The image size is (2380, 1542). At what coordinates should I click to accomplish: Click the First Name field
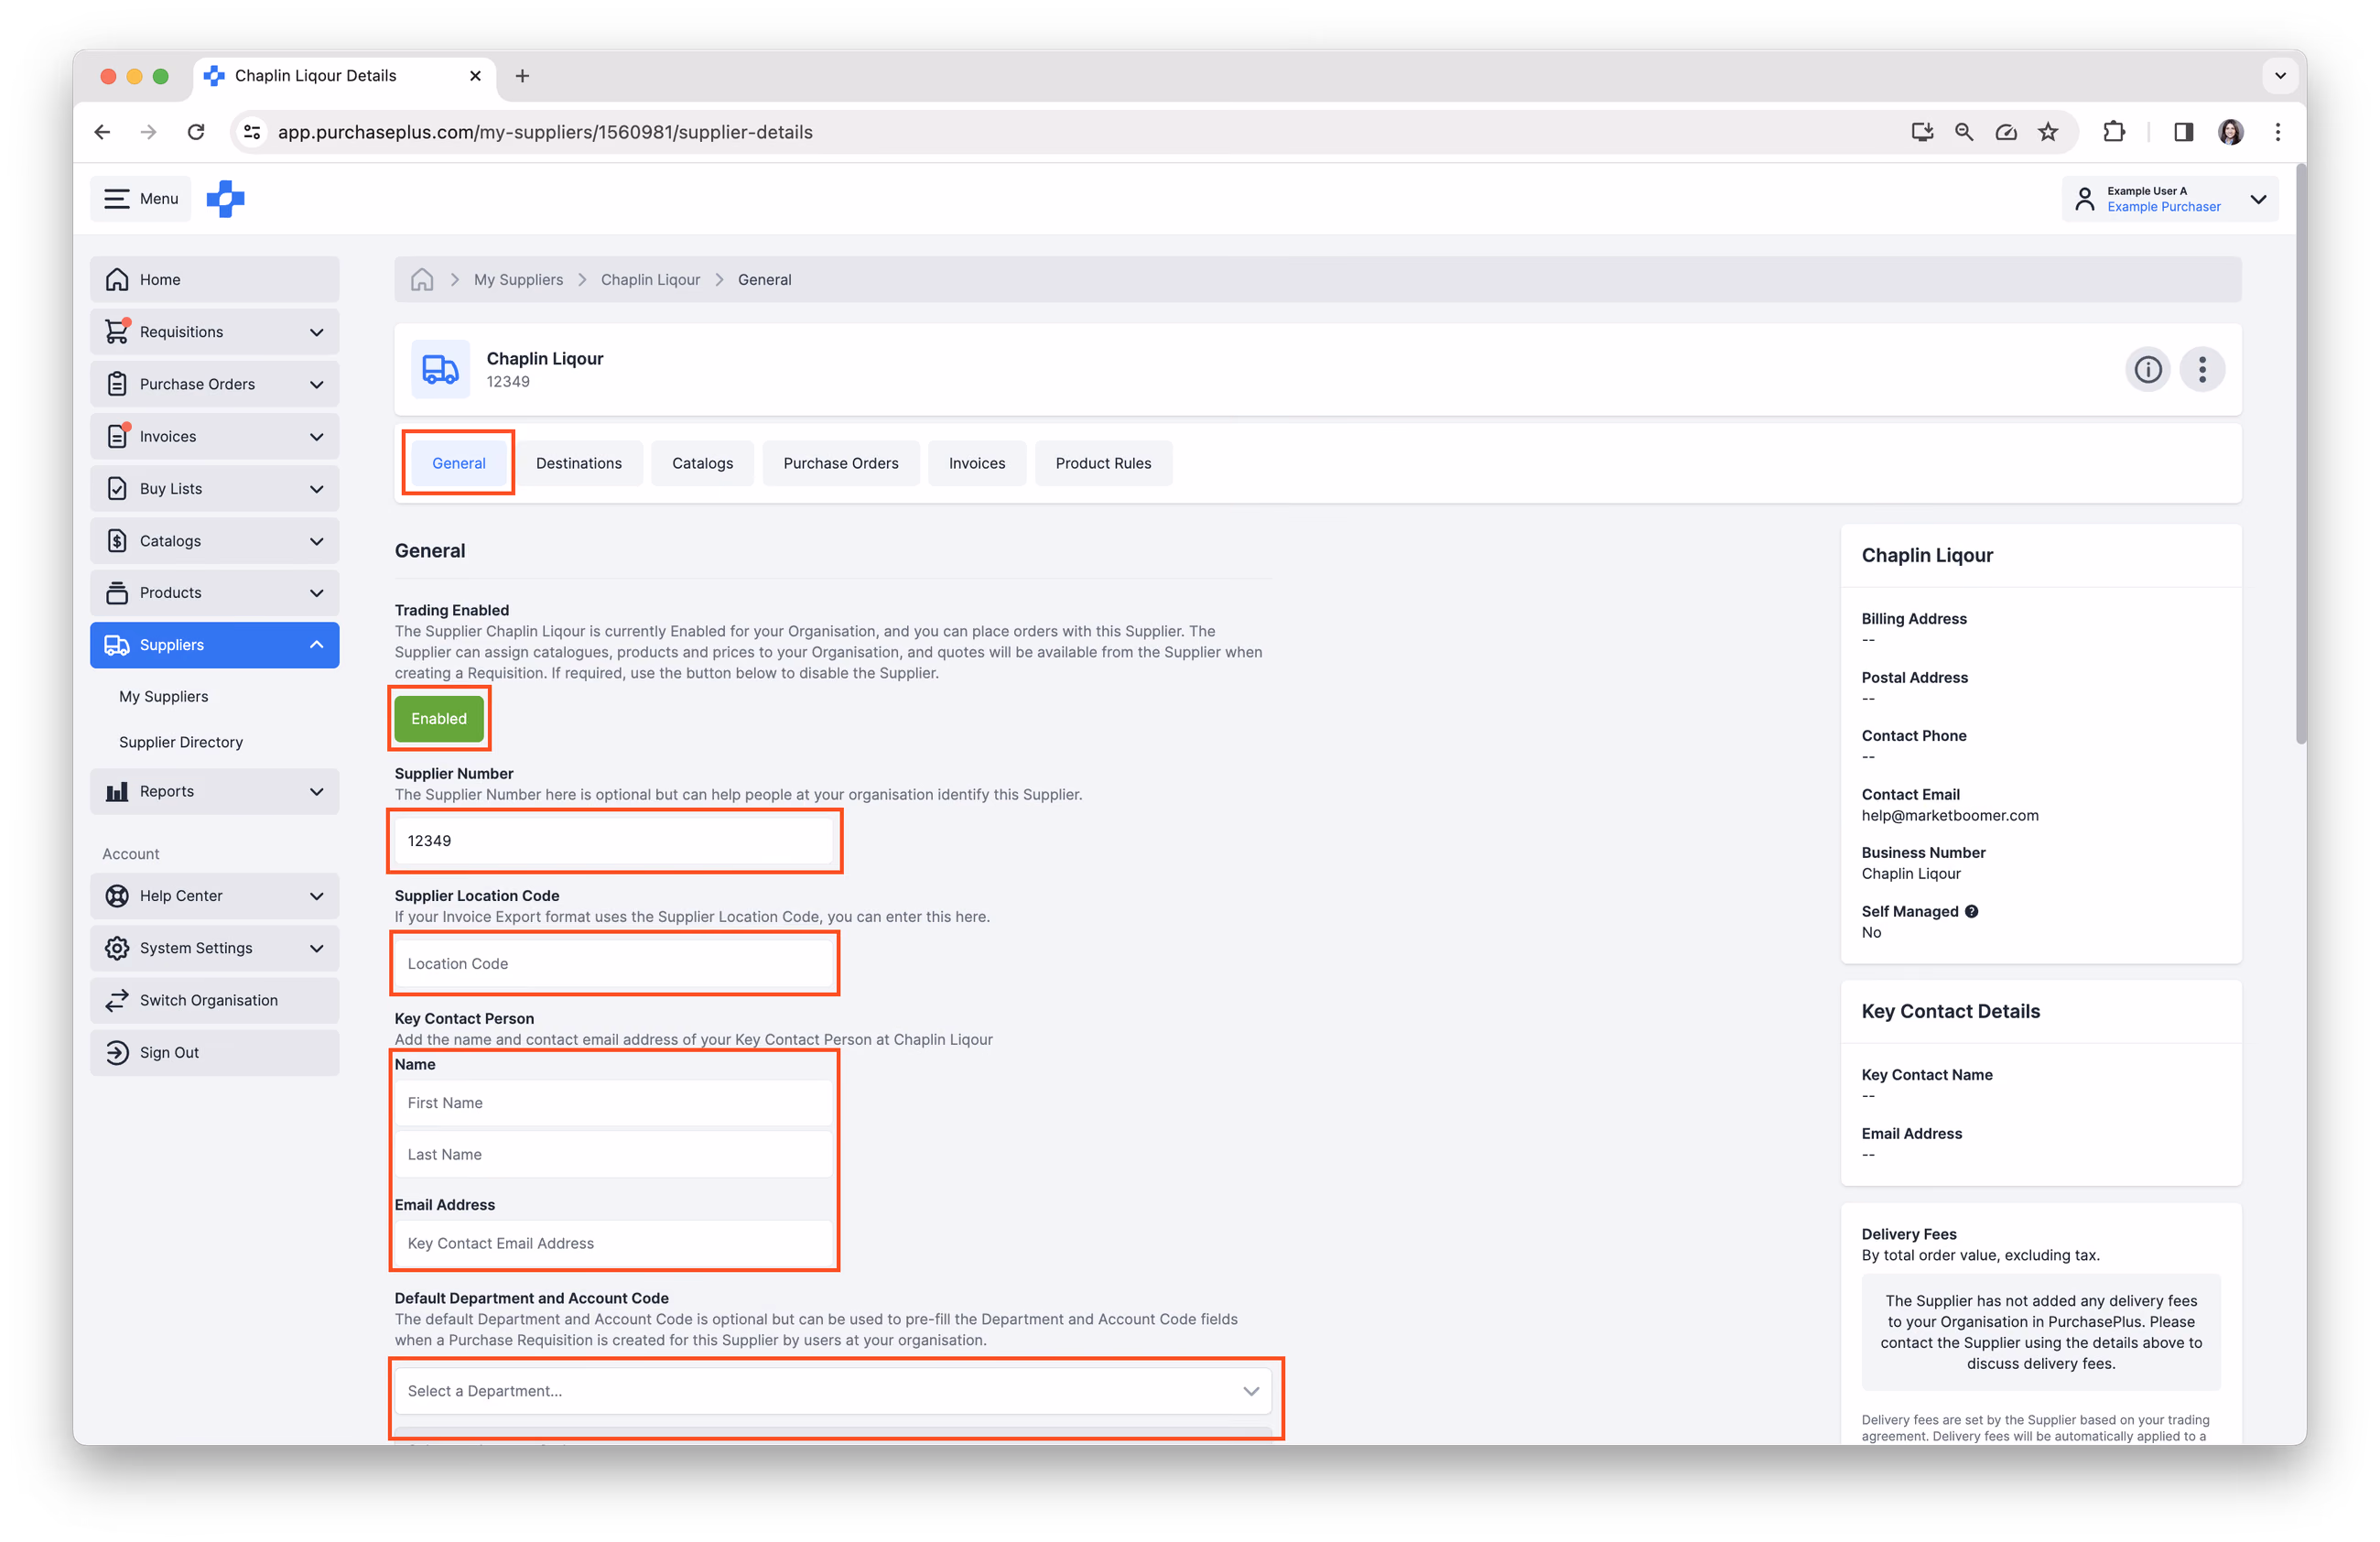[x=613, y=1102]
